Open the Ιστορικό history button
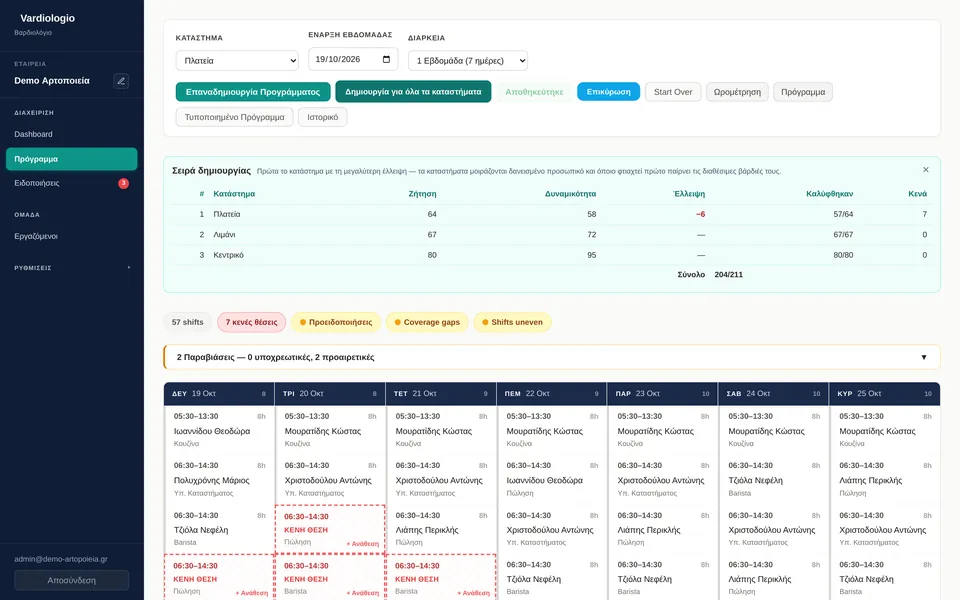 point(323,117)
